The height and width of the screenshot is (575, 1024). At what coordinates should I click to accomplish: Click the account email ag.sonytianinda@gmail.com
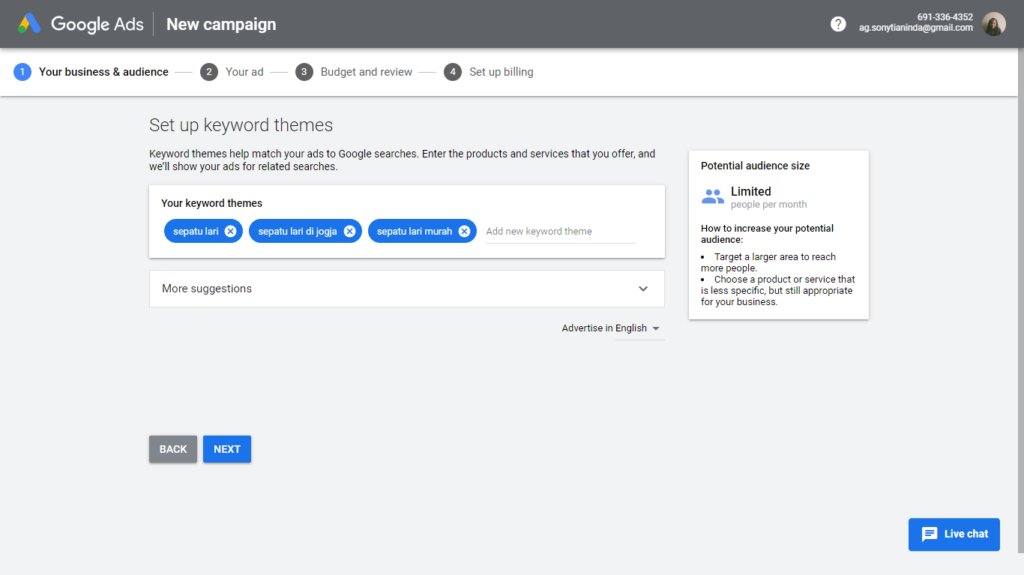click(x=915, y=28)
